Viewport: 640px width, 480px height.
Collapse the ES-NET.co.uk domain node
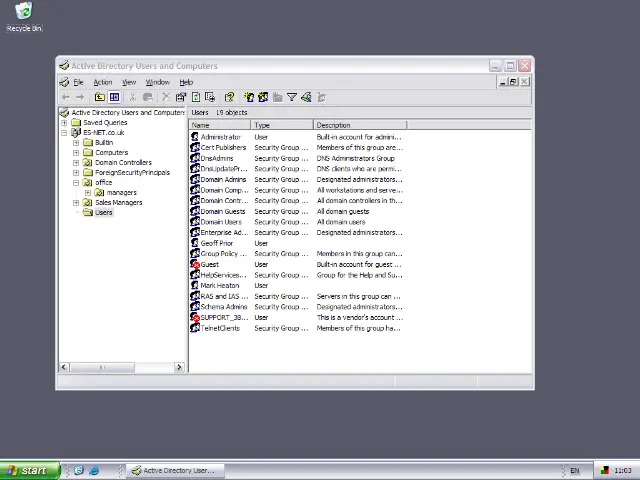coord(64,133)
